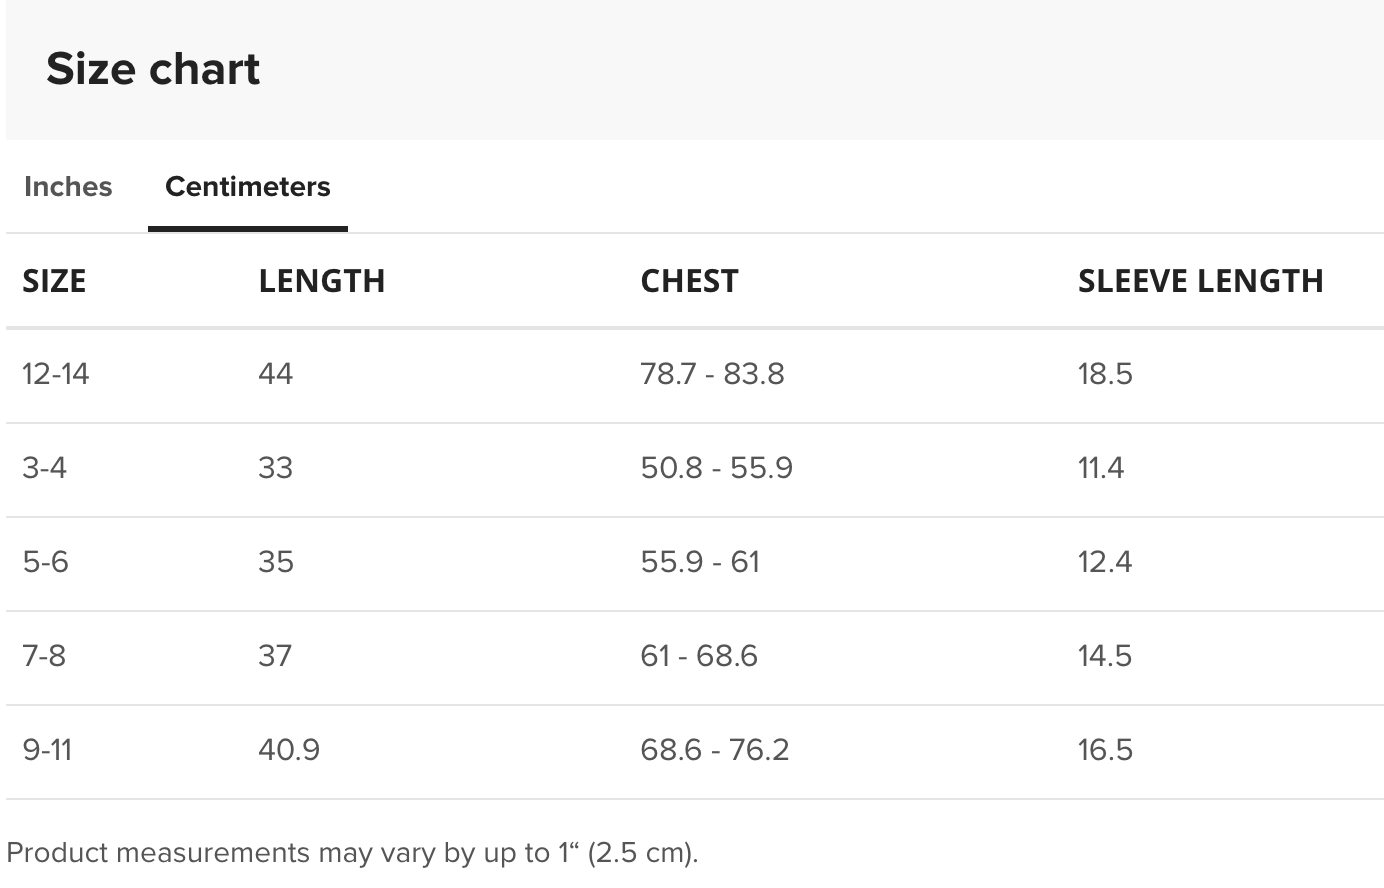Click the length value 40.9
The image size is (1384, 888).
[289, 750]
